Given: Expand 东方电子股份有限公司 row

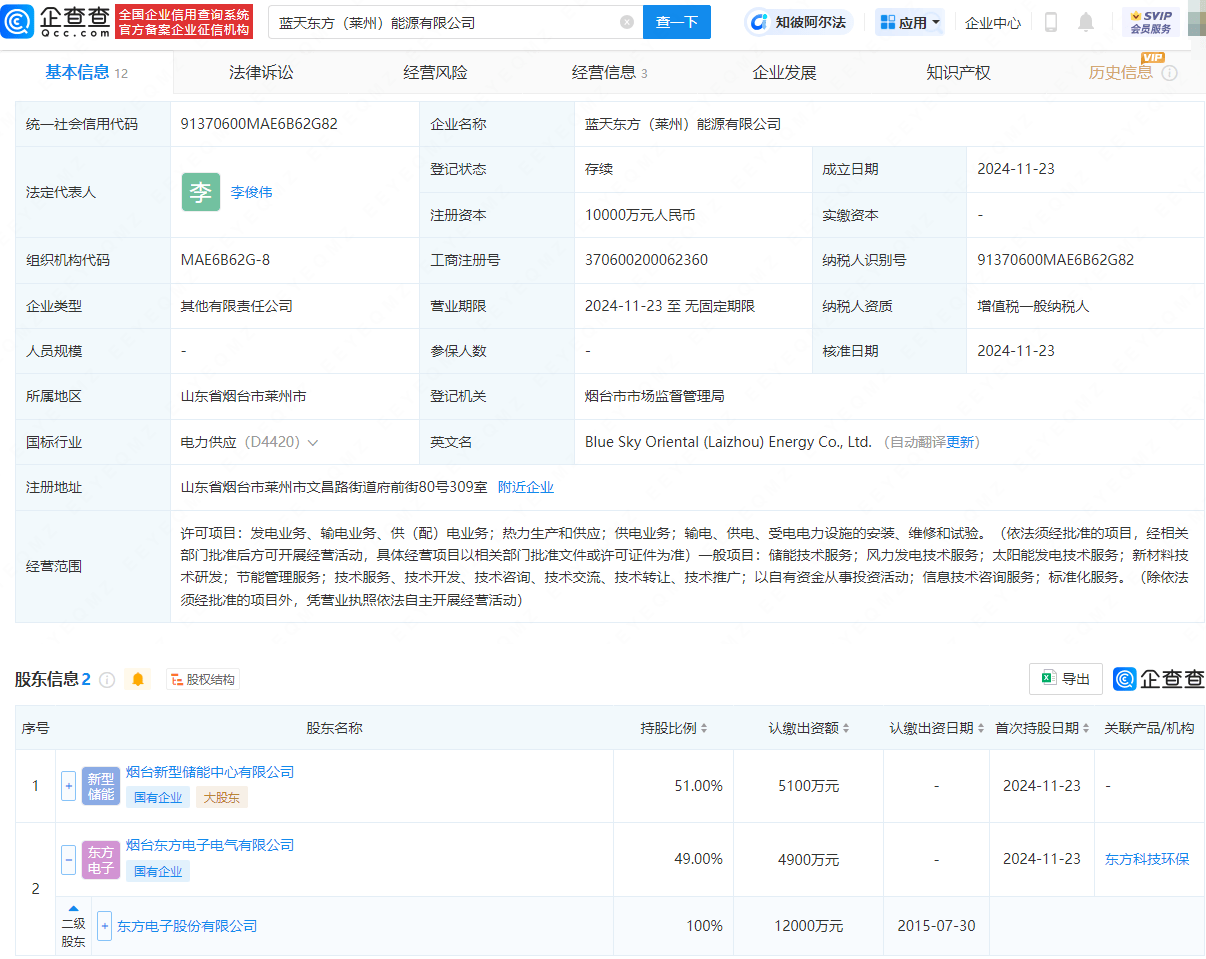Looking at the screenshot, I should pyautogui.click(x=104, y=926).
